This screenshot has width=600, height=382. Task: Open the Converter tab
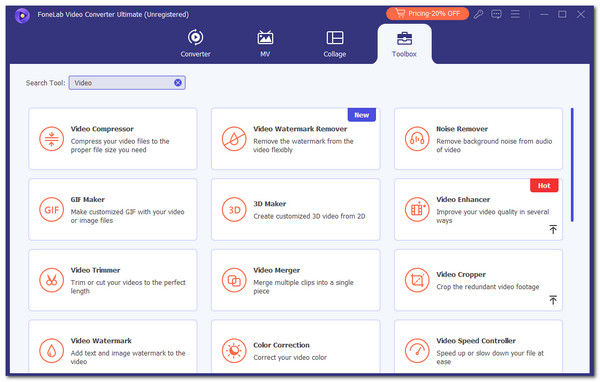click(196, 43)
